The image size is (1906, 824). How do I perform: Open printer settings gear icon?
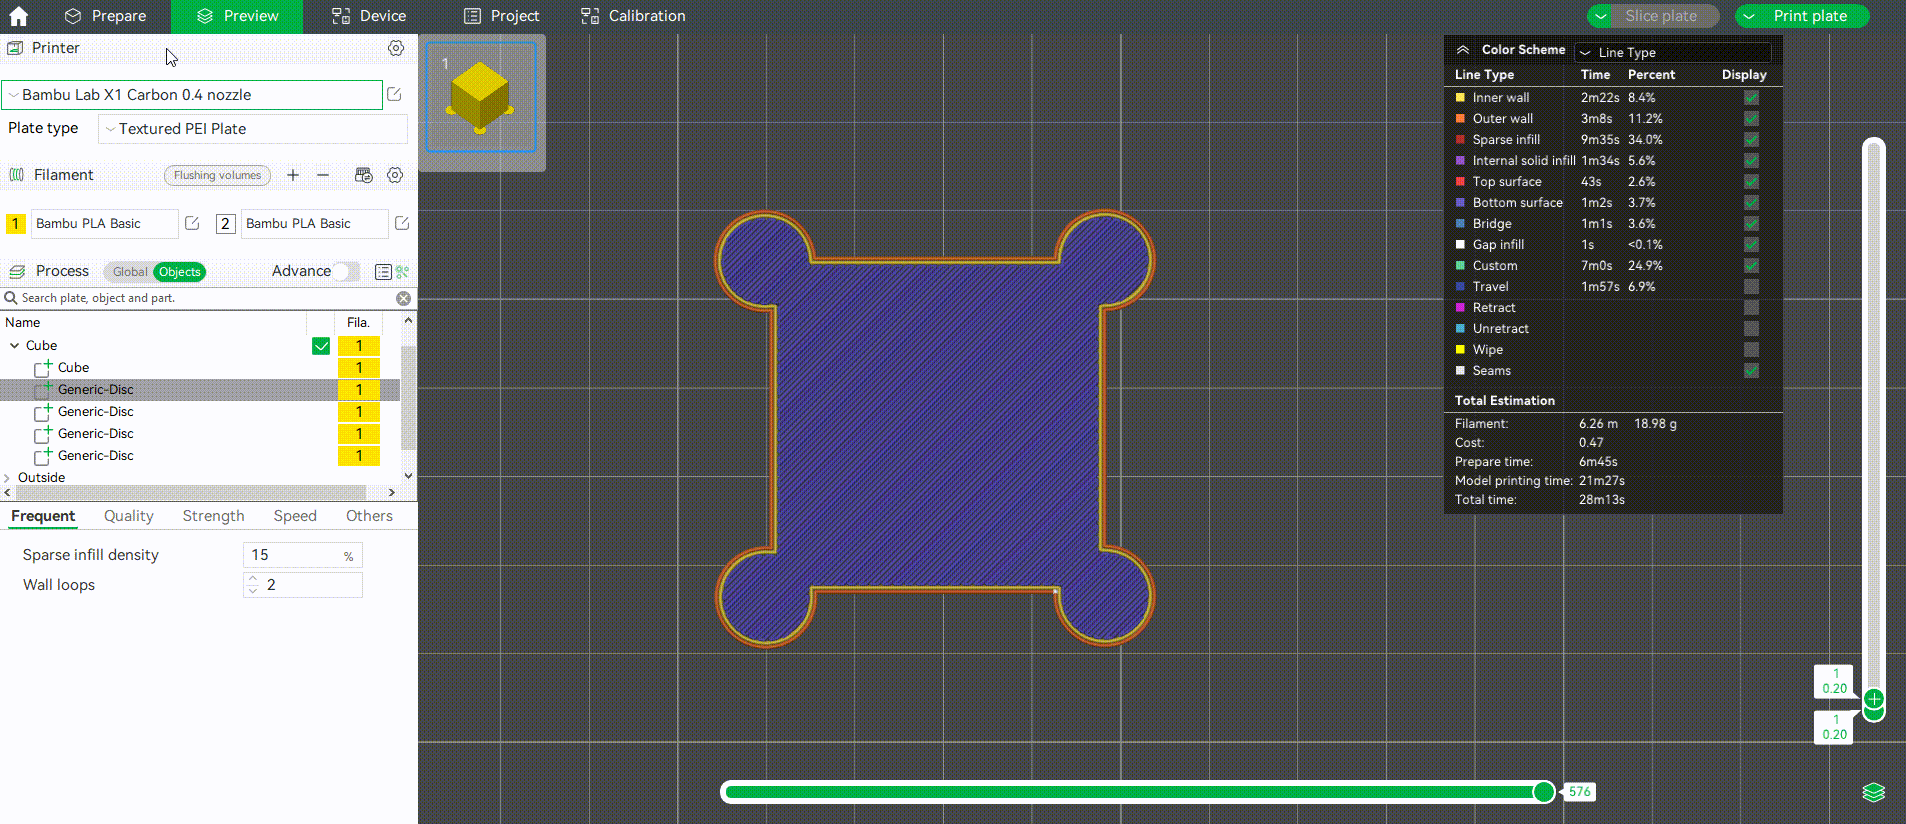[x=396, y=48]
